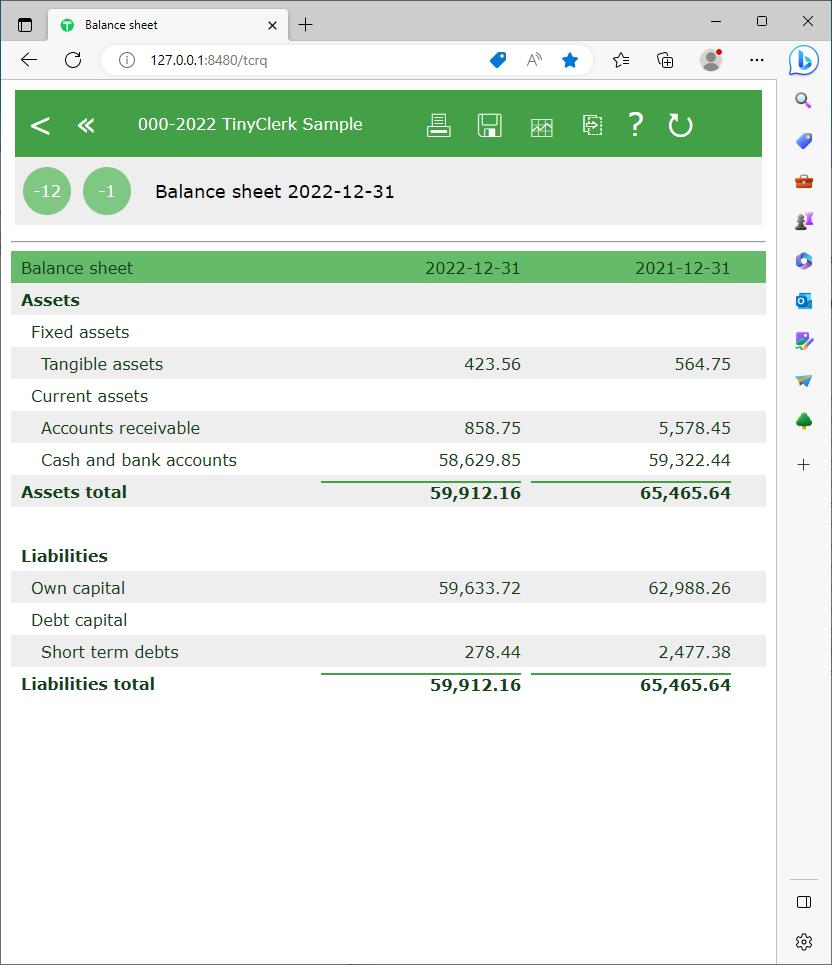Viewport: 832px width, 965px height.
Task: Jump back with double left chevron
Action: point(86,125)
